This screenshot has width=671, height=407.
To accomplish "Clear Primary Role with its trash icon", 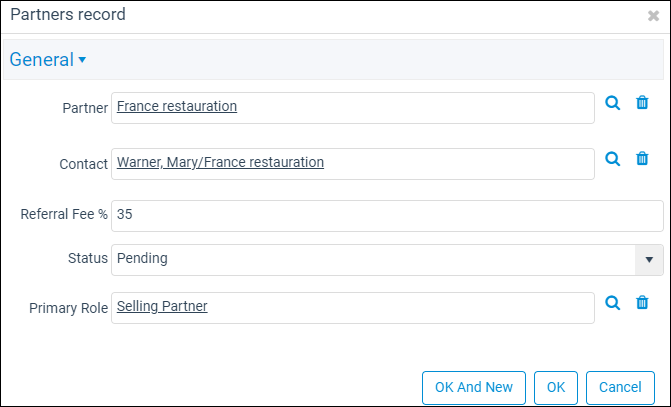I will pos(642,303).
